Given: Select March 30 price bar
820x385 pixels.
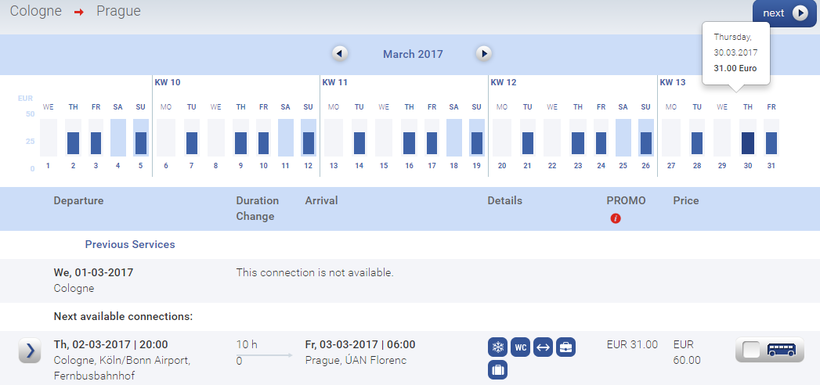Looking at the screenshot, I should tap(748, 143).
